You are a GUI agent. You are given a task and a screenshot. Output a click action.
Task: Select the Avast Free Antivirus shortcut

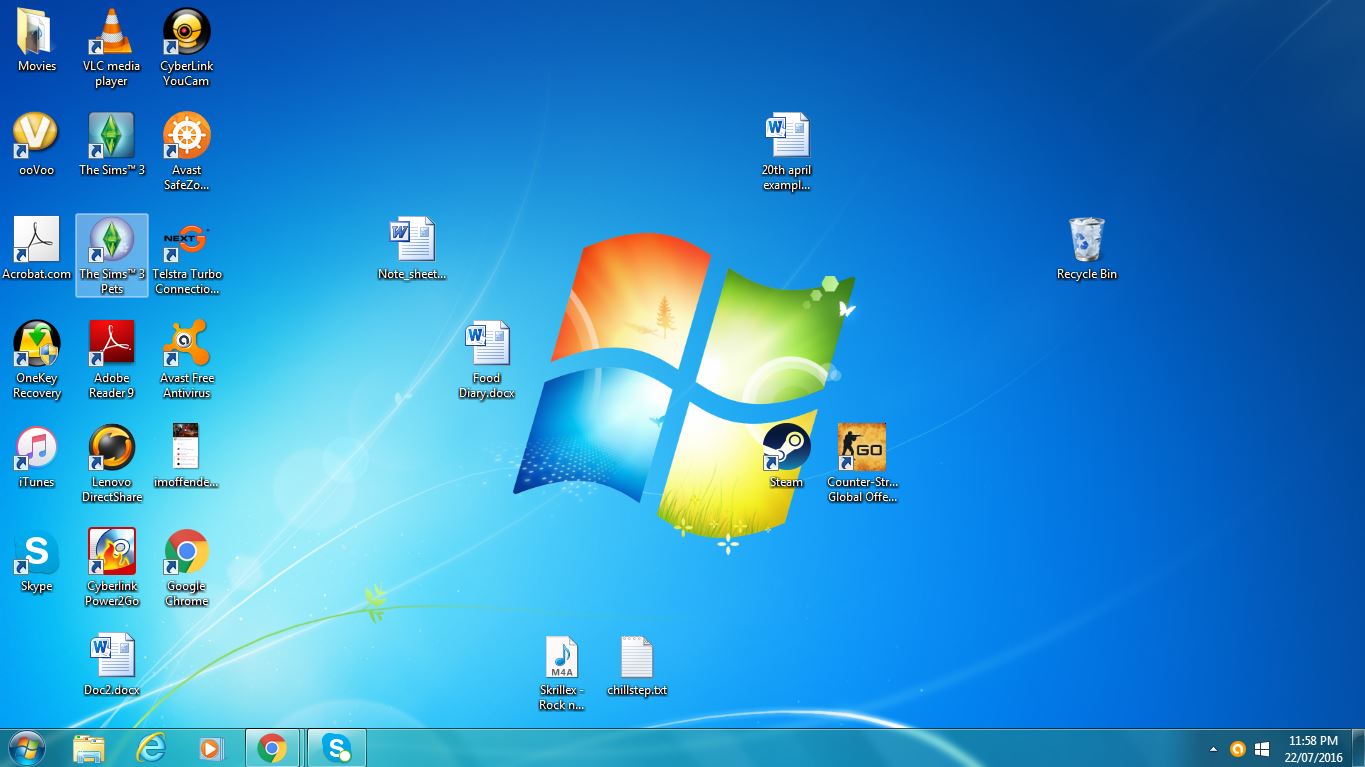pyautogui.click(x=187, y=360)
